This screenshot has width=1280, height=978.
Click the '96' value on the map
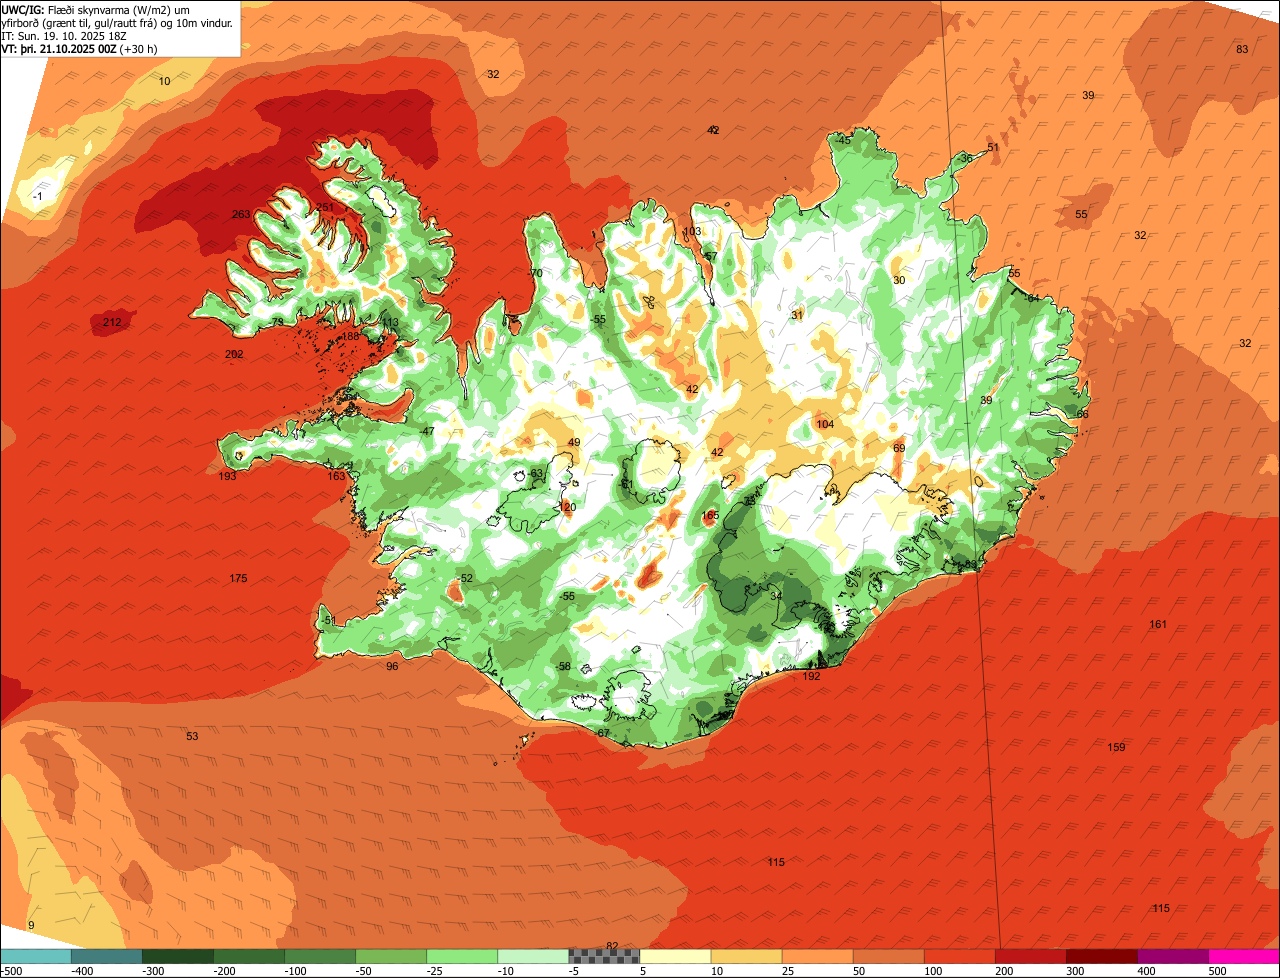click(x=392, y=666)
